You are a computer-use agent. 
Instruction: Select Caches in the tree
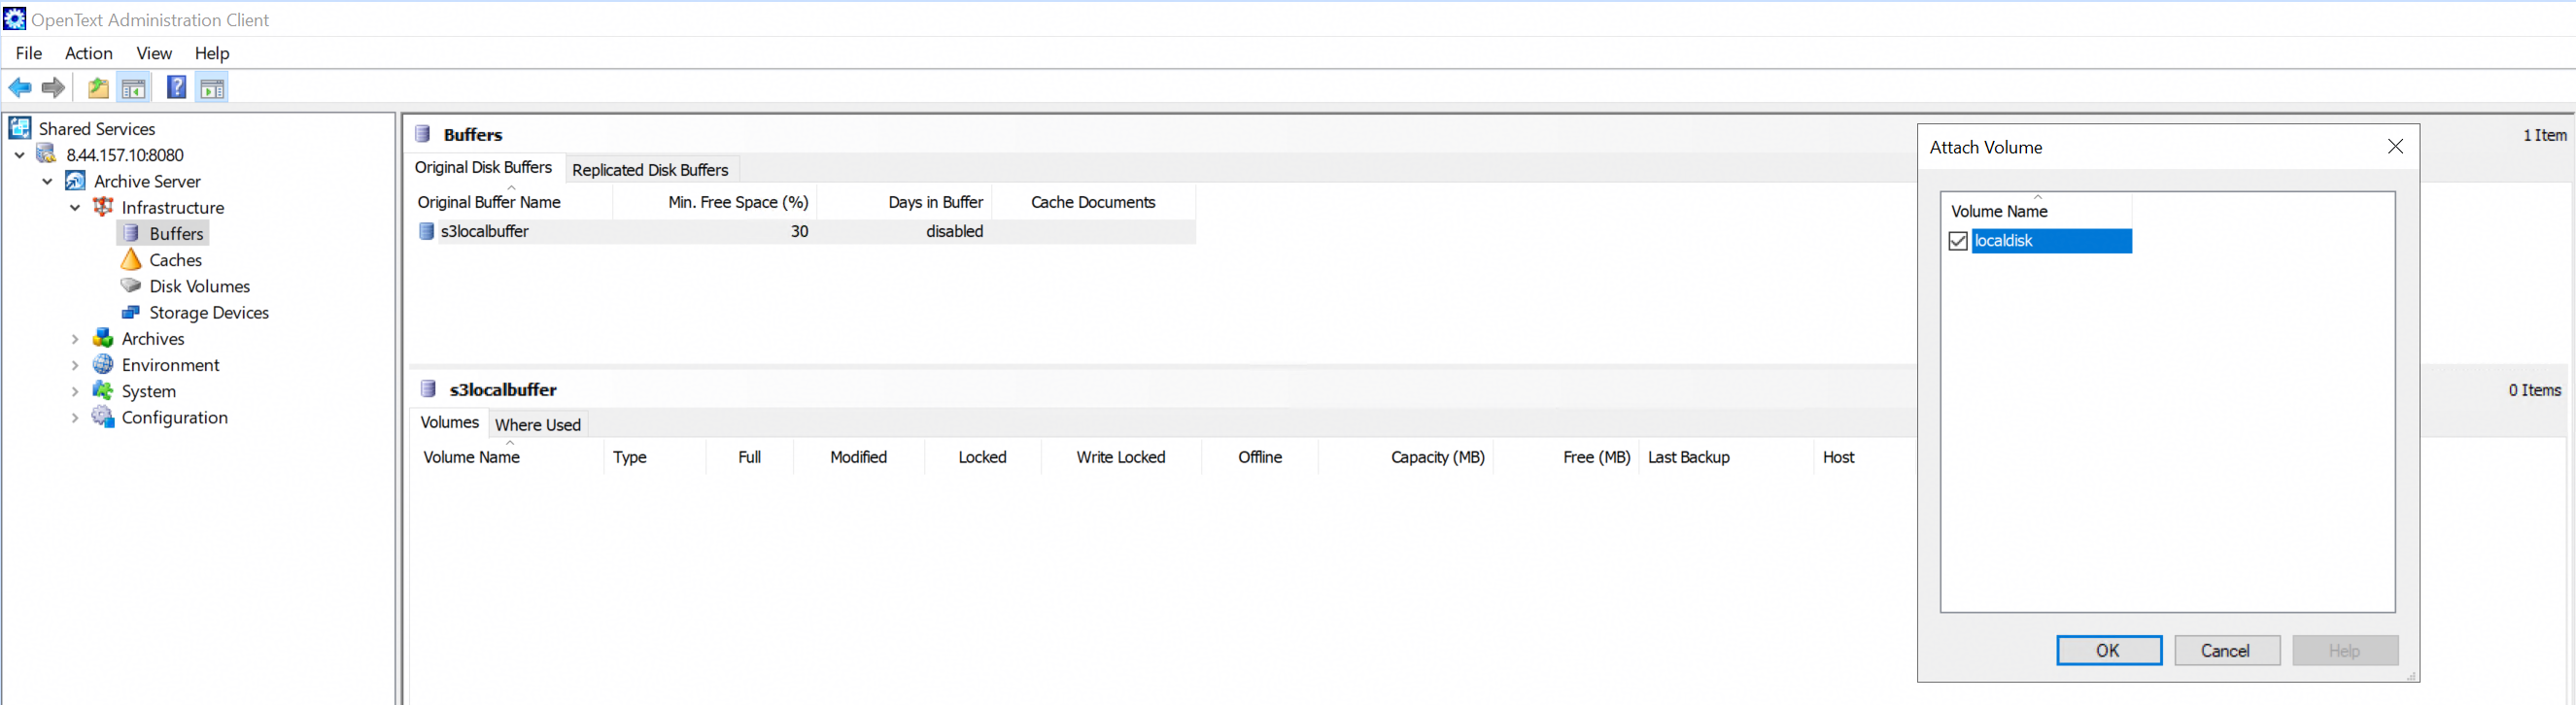click(176, 260)
